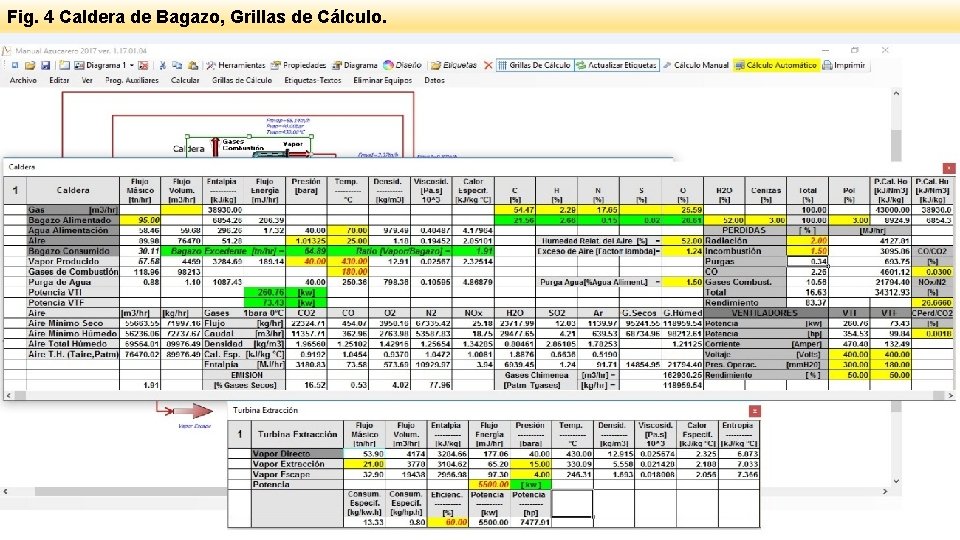Click the Caldera grid horizontal scrollbar
The image size is (960, 540).
(x=479, y=396)
